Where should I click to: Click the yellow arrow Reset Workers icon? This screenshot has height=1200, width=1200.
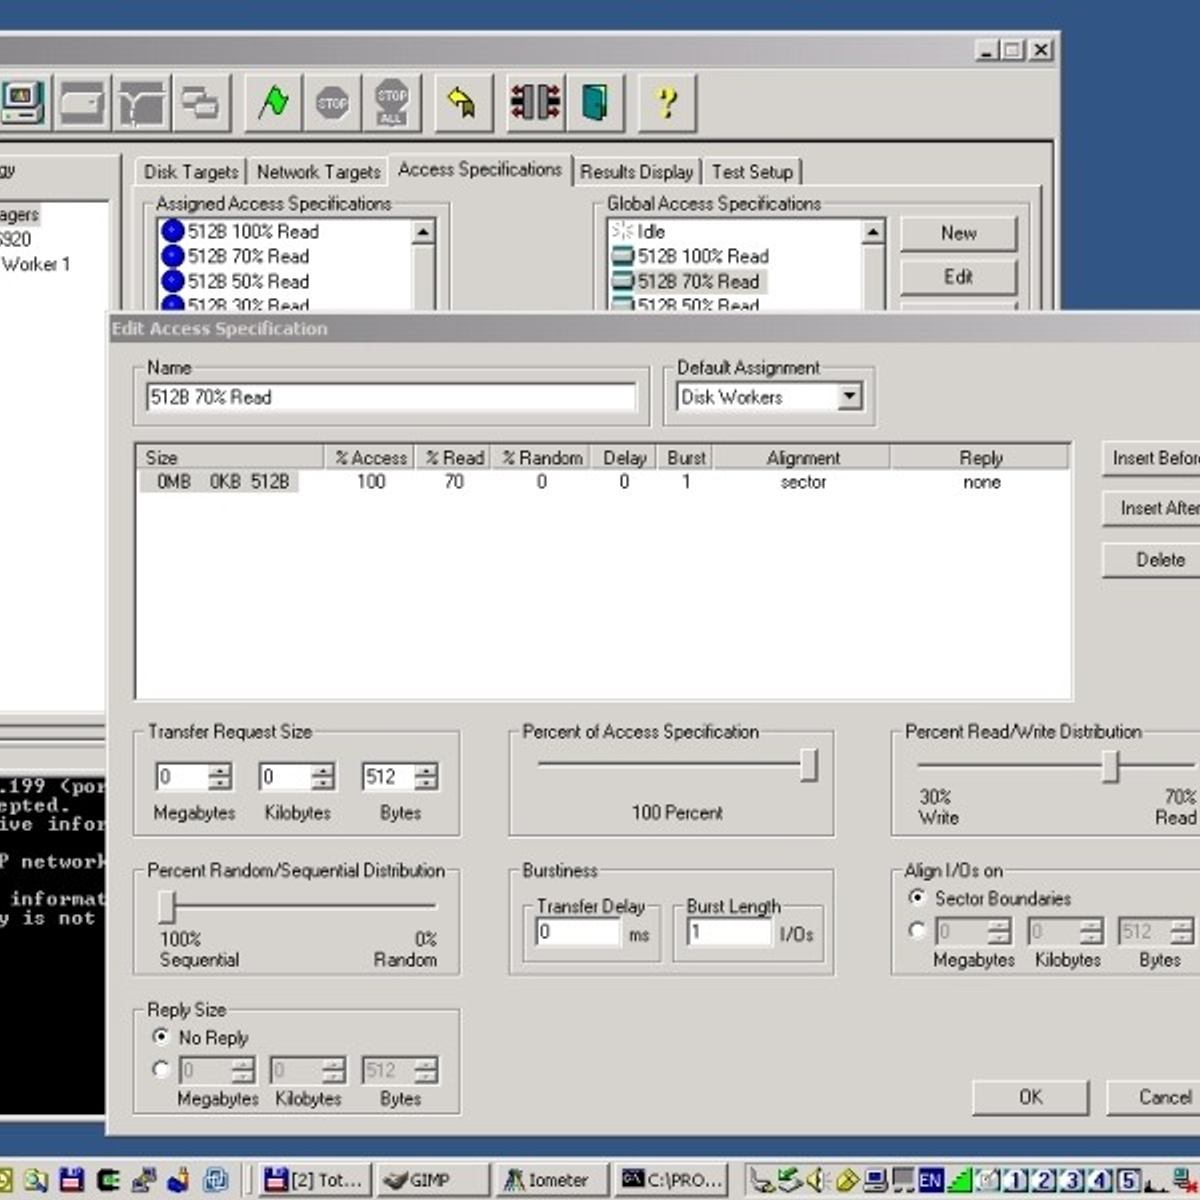coord(462,102)
